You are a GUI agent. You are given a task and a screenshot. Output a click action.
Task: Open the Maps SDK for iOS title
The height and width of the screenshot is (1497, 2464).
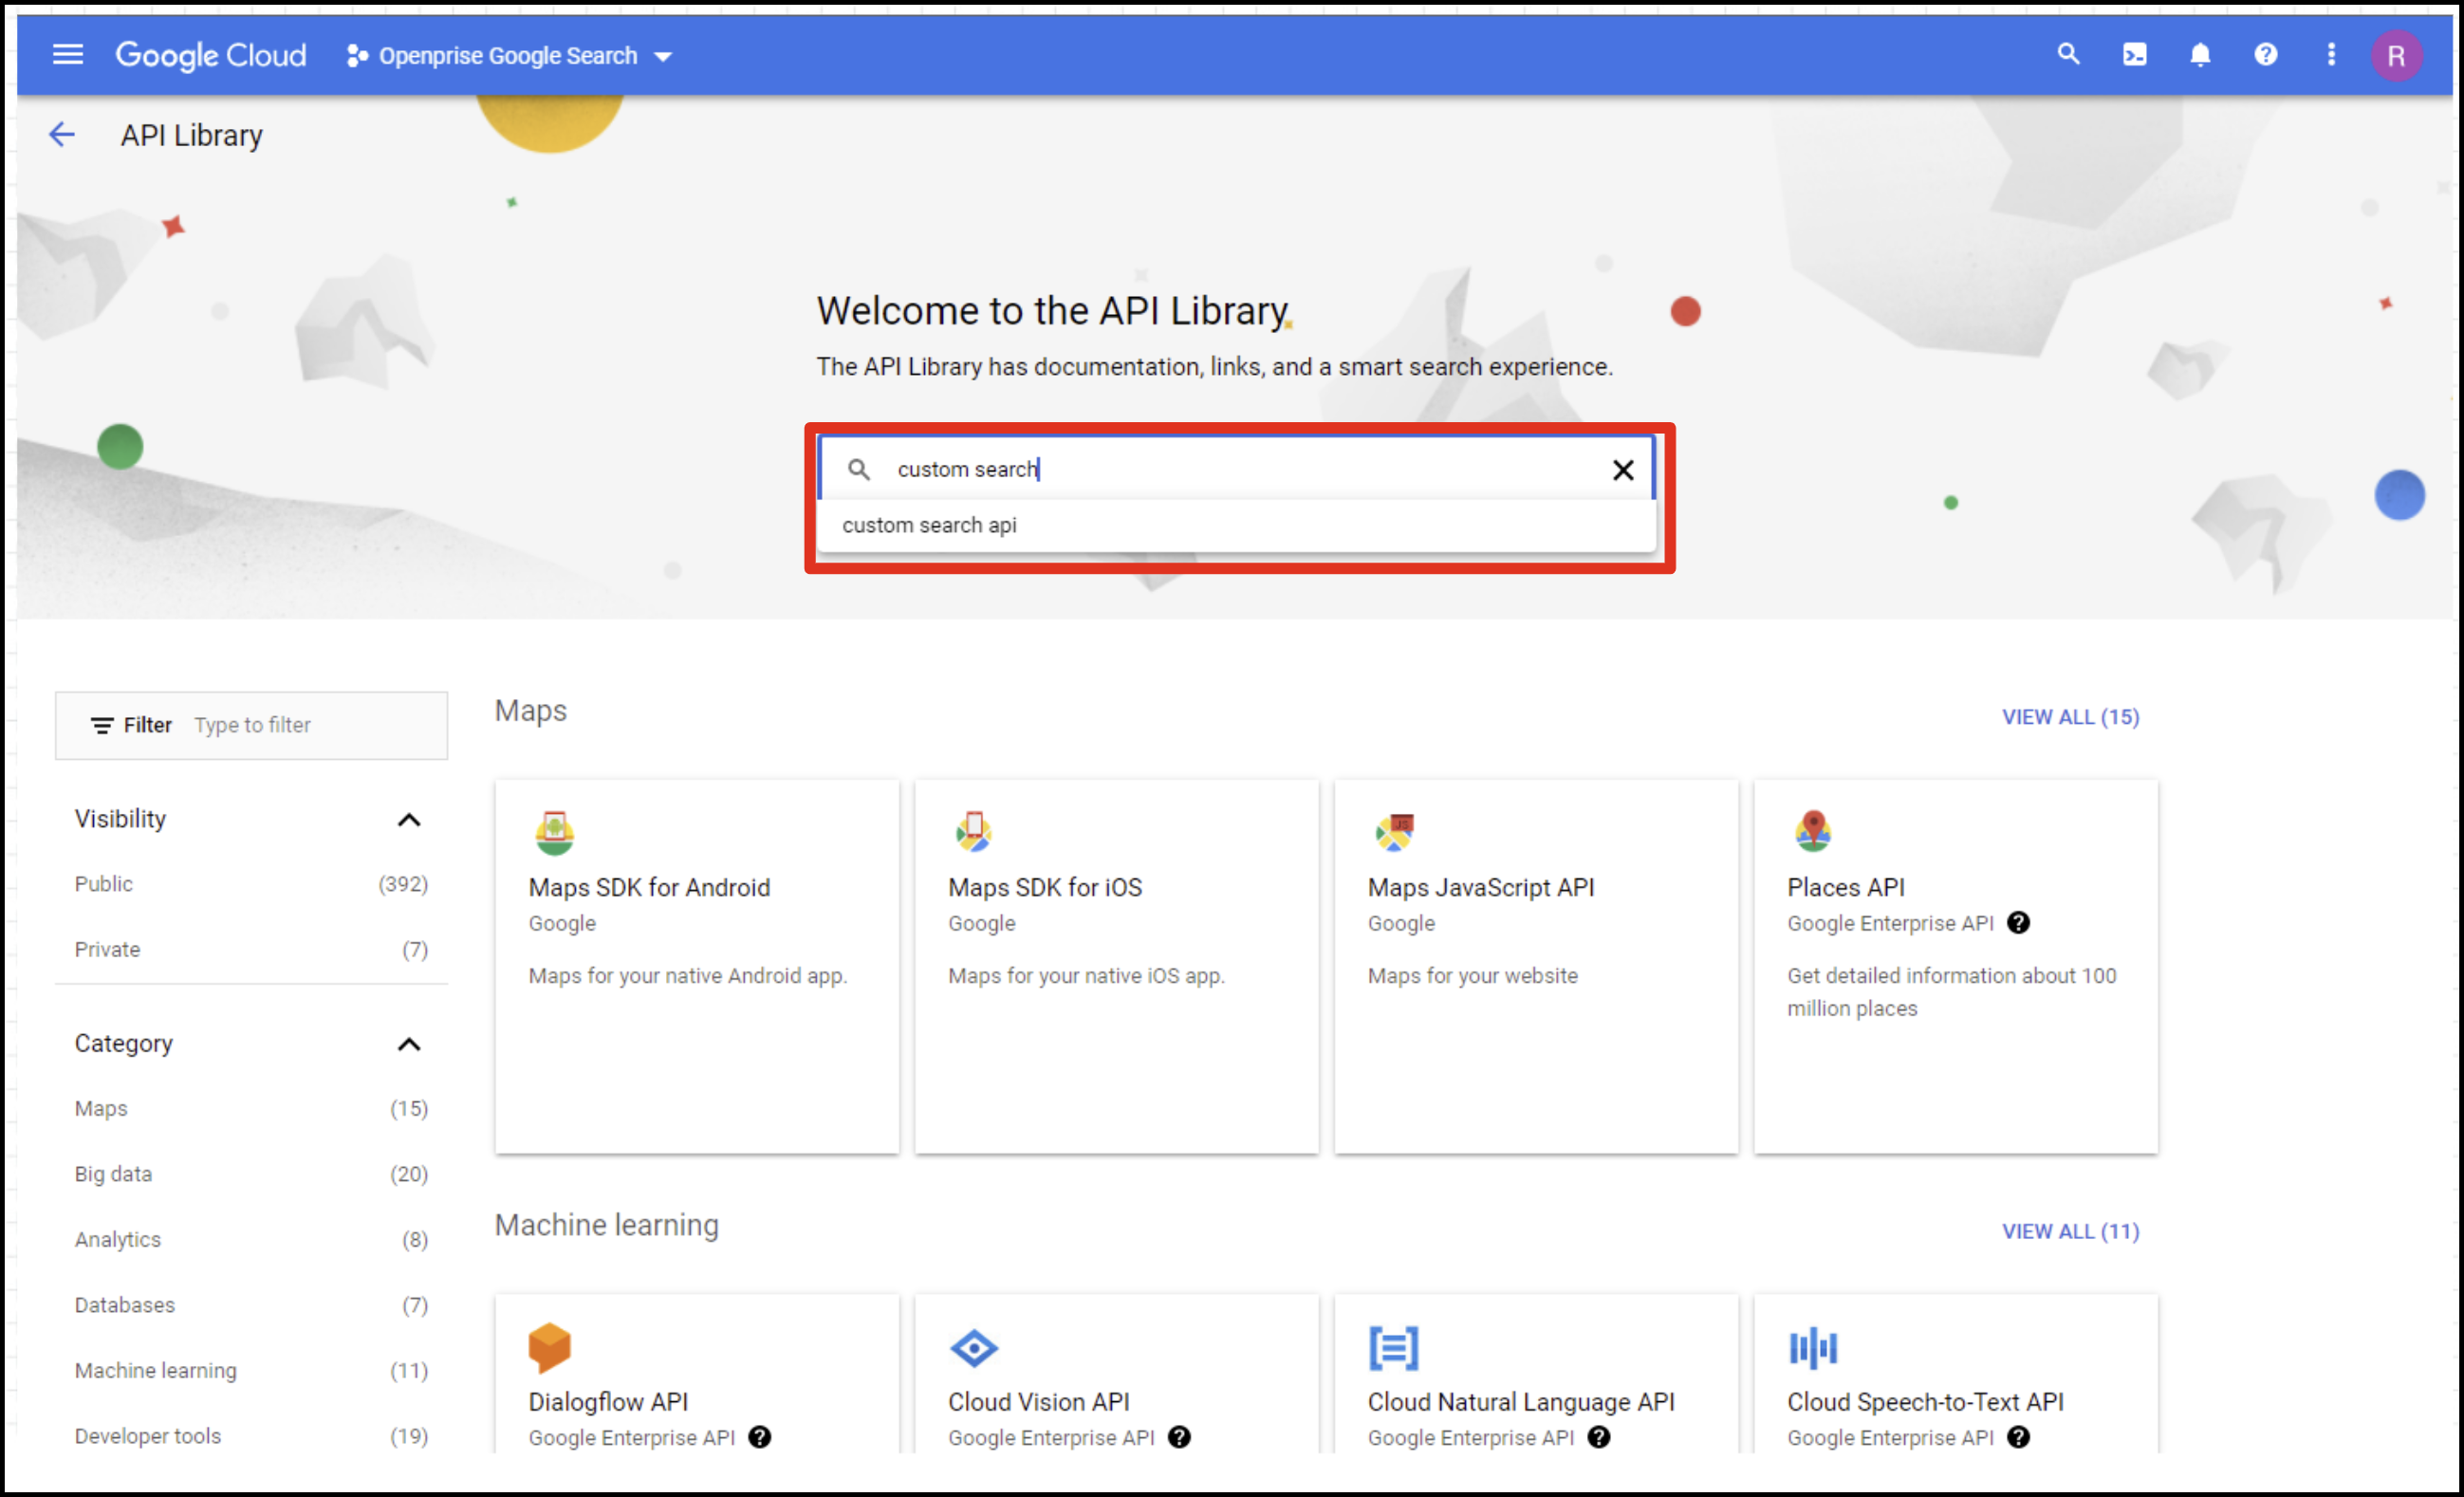coord(1045,887)
